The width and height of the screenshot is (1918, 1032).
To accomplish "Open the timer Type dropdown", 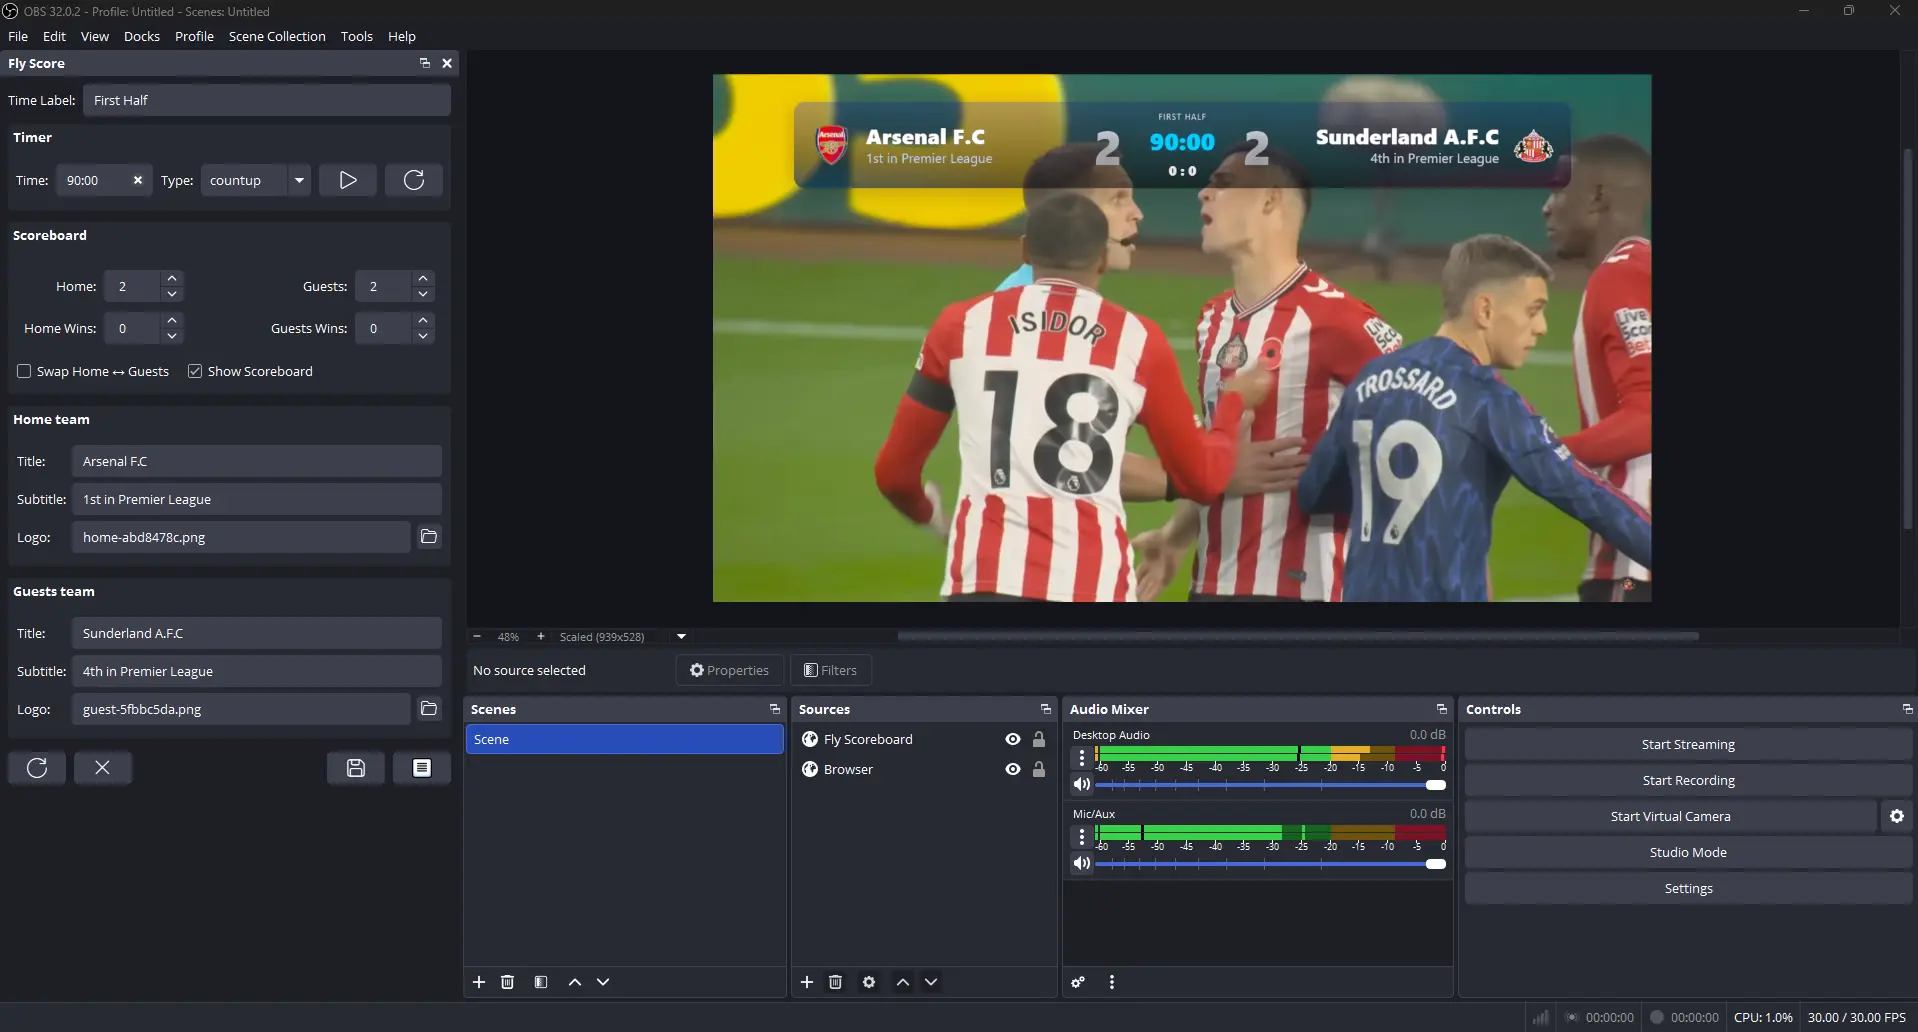I will [x=298, y=180].
